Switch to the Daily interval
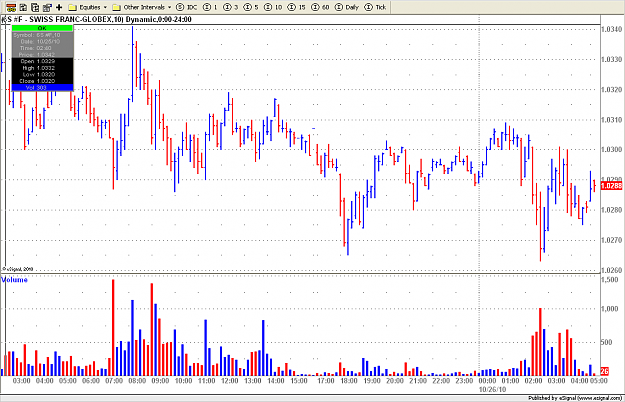Screen dimensions: 625x402 pyautogui.click(x=347, y=7)
